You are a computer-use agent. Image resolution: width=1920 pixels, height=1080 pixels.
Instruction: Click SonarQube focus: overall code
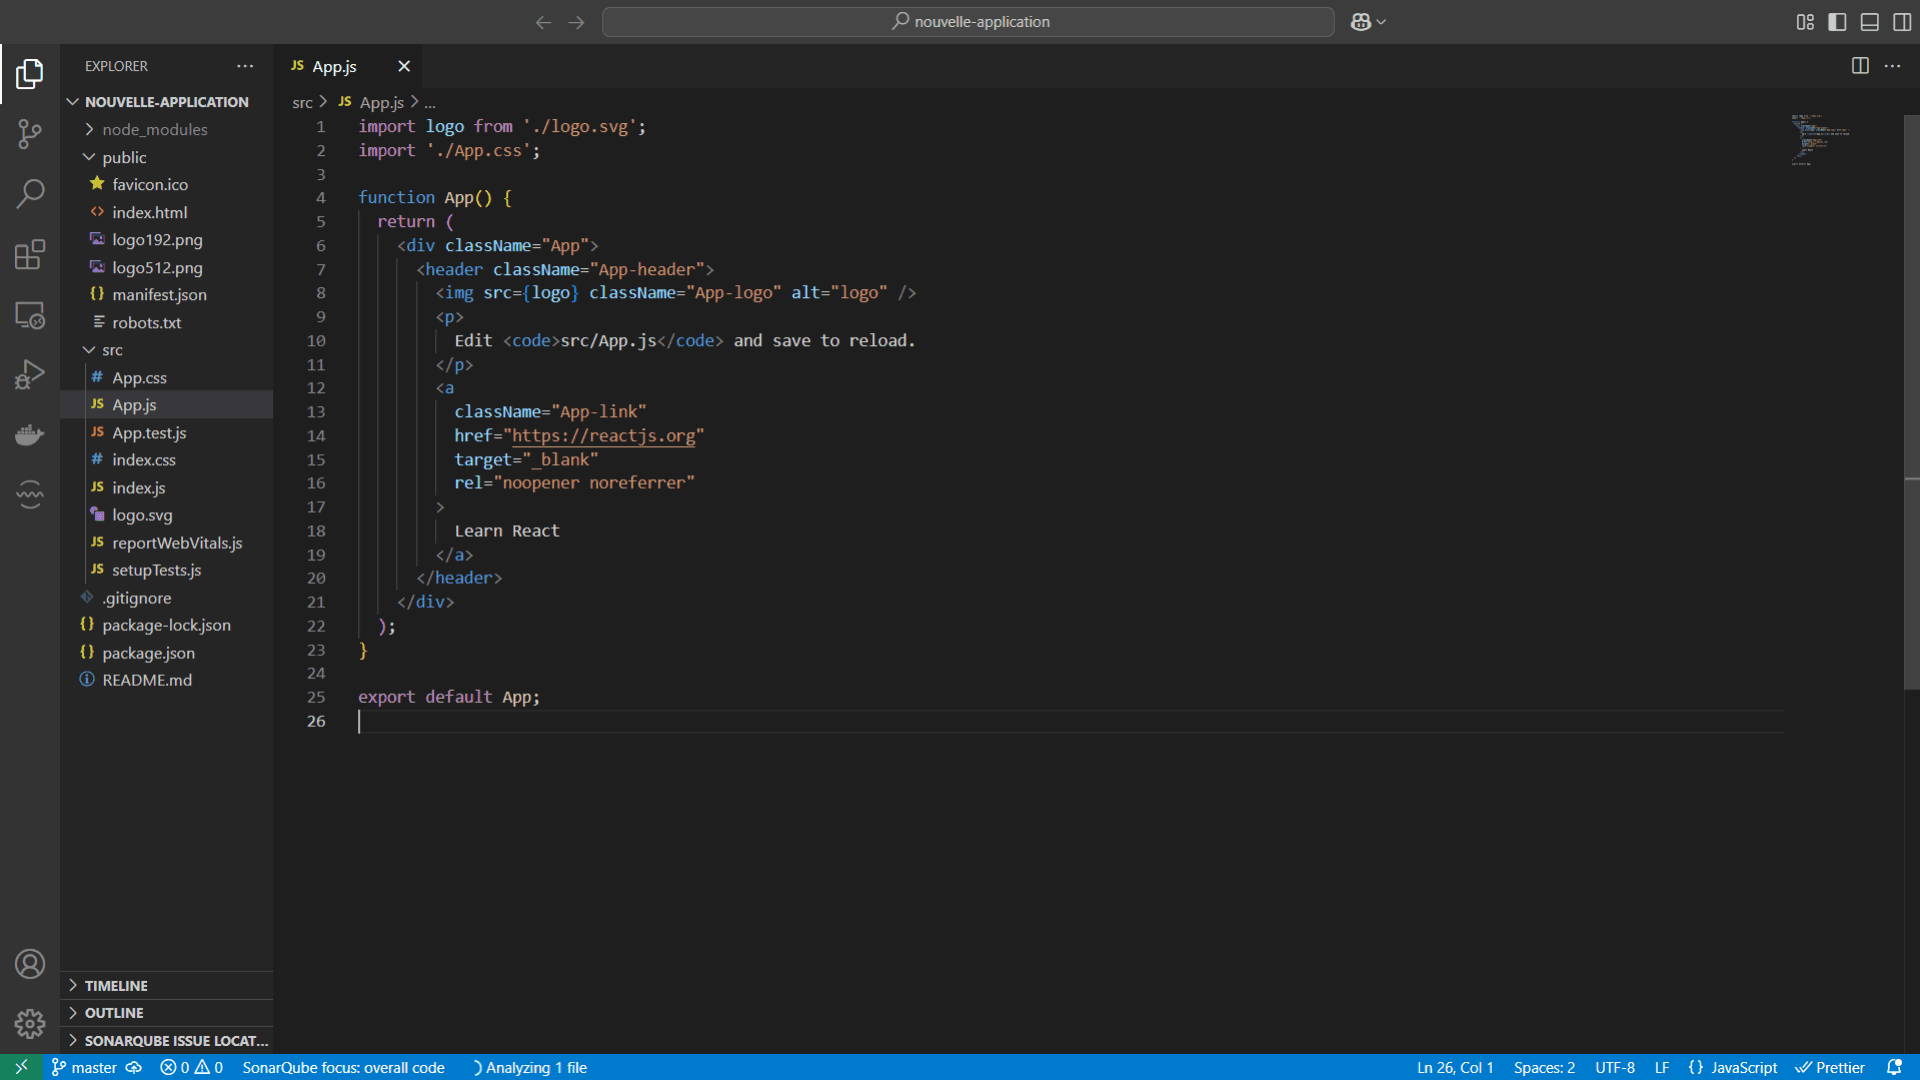point(343,1067)
